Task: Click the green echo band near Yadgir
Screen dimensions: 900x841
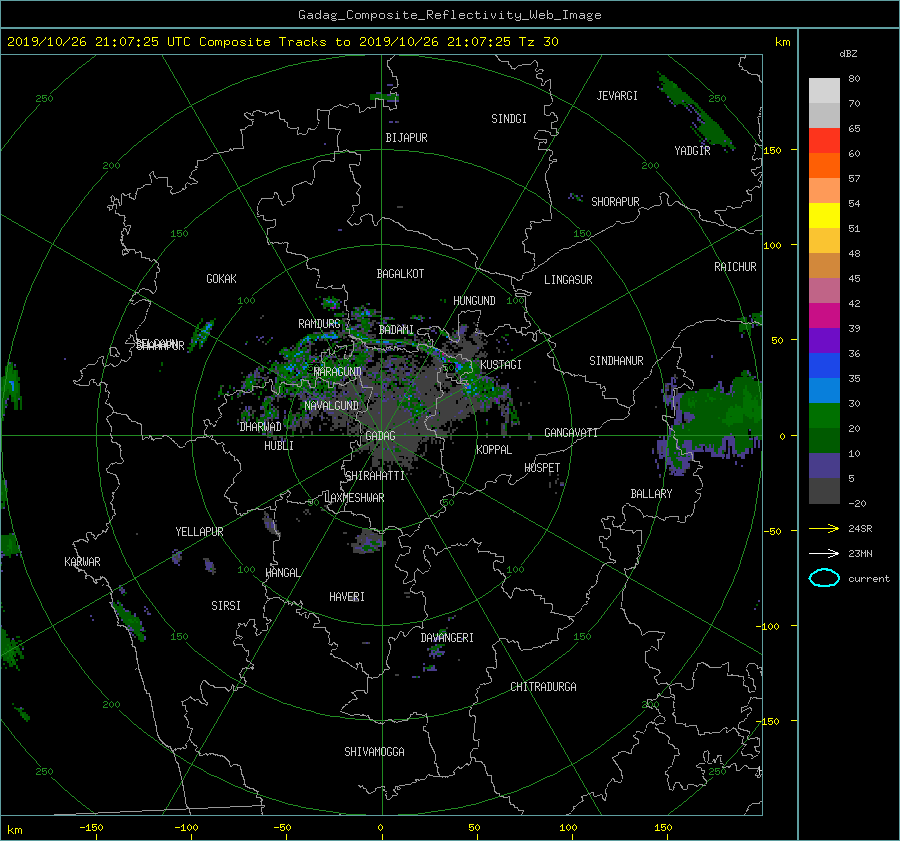Action: pos(695,112)
